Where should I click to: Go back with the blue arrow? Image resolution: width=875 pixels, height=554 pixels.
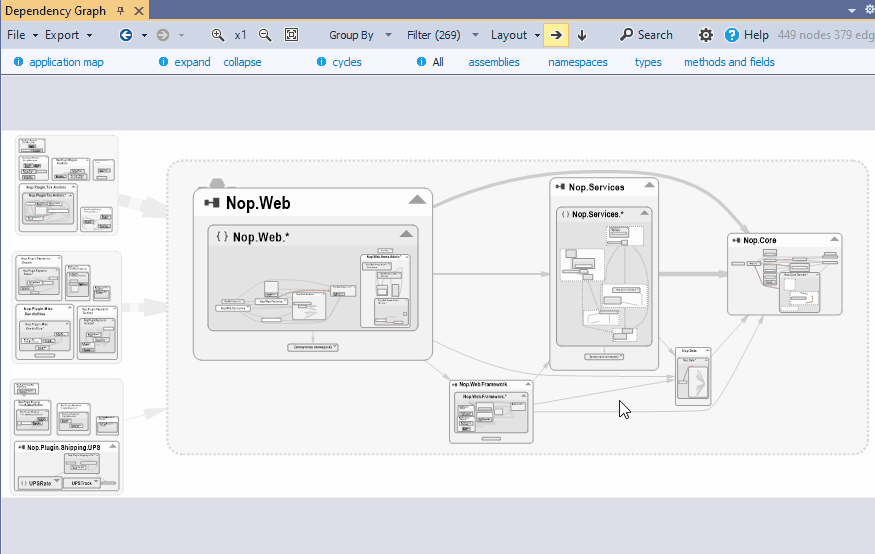pyautogui.click(x=126, y=35)
